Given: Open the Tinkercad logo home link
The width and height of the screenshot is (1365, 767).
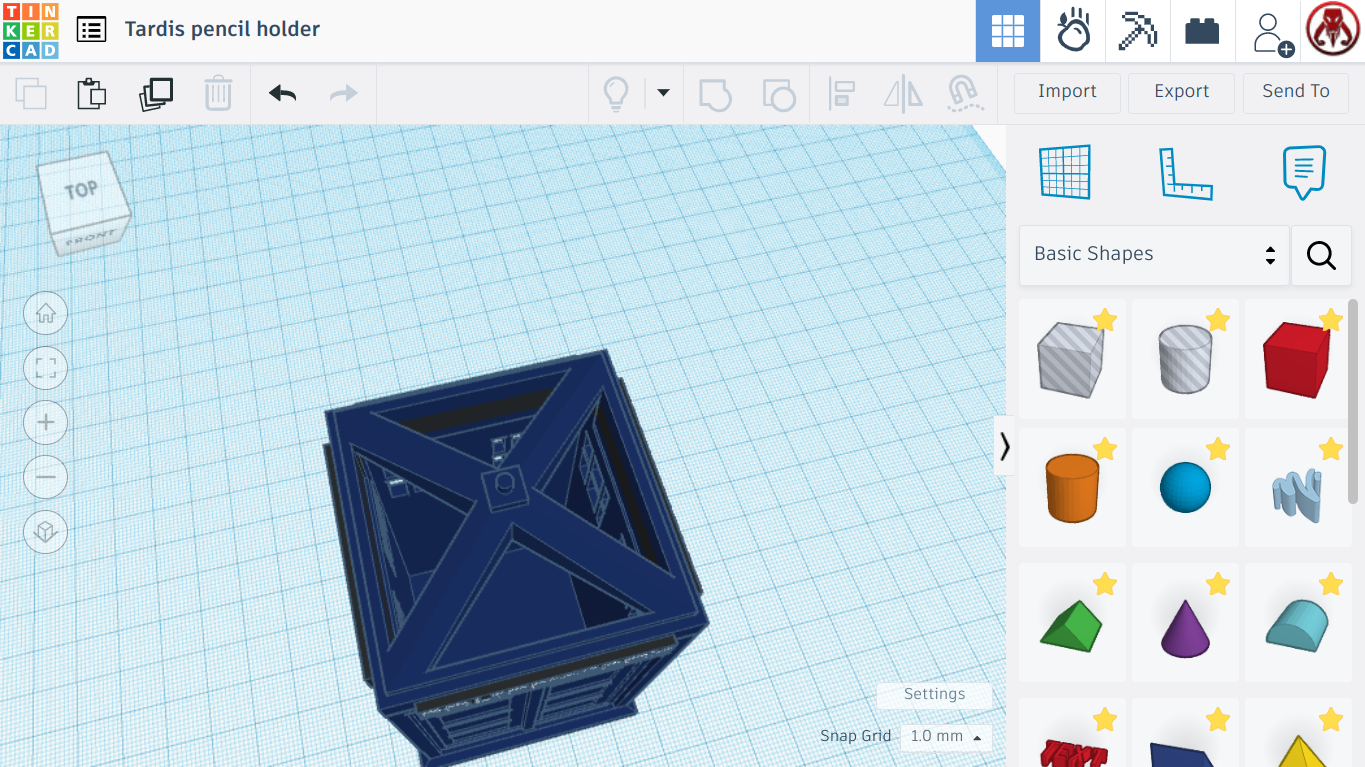Looking at the screenshot, I should pyautogui.click(x=30, y=30).
